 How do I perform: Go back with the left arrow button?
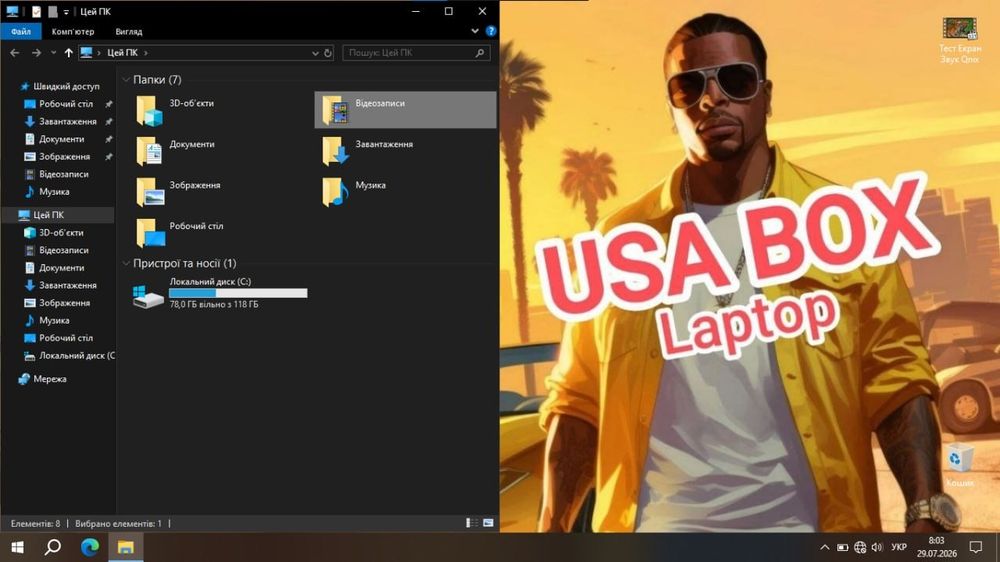coord(15,53)
